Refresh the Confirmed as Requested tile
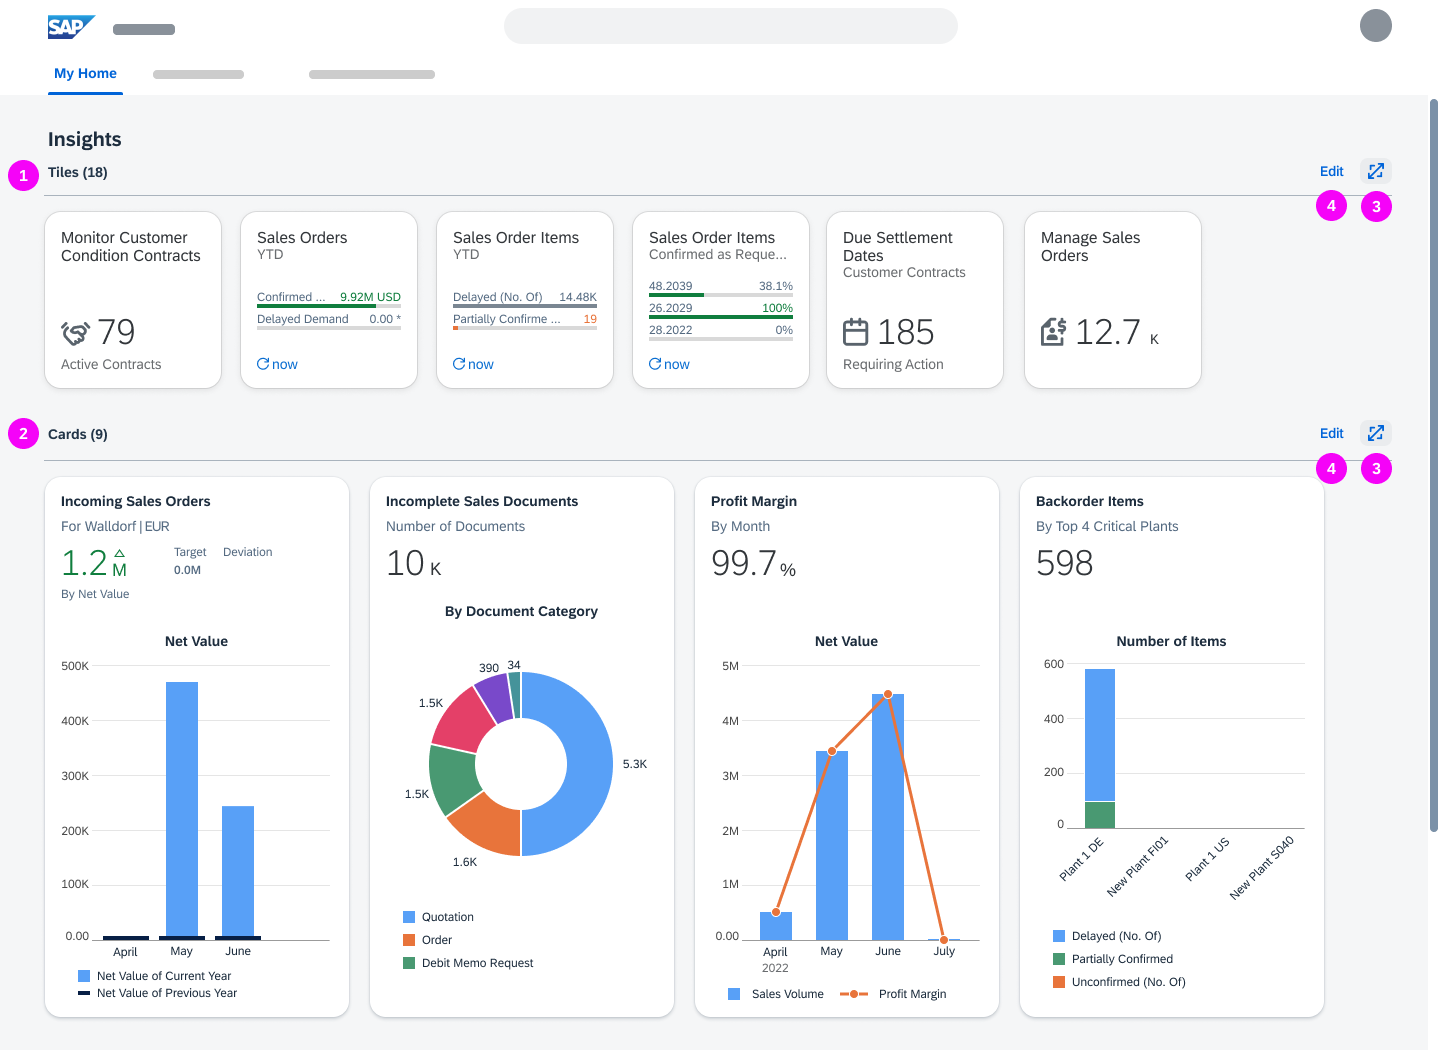 coord(669,364)
